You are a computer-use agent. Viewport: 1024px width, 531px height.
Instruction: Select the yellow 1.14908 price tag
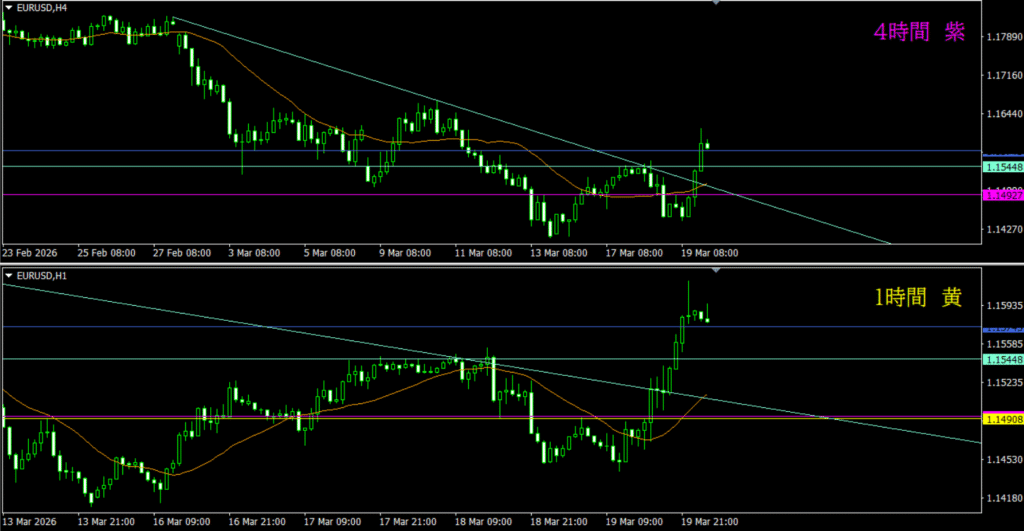[x=1003, y=418]
